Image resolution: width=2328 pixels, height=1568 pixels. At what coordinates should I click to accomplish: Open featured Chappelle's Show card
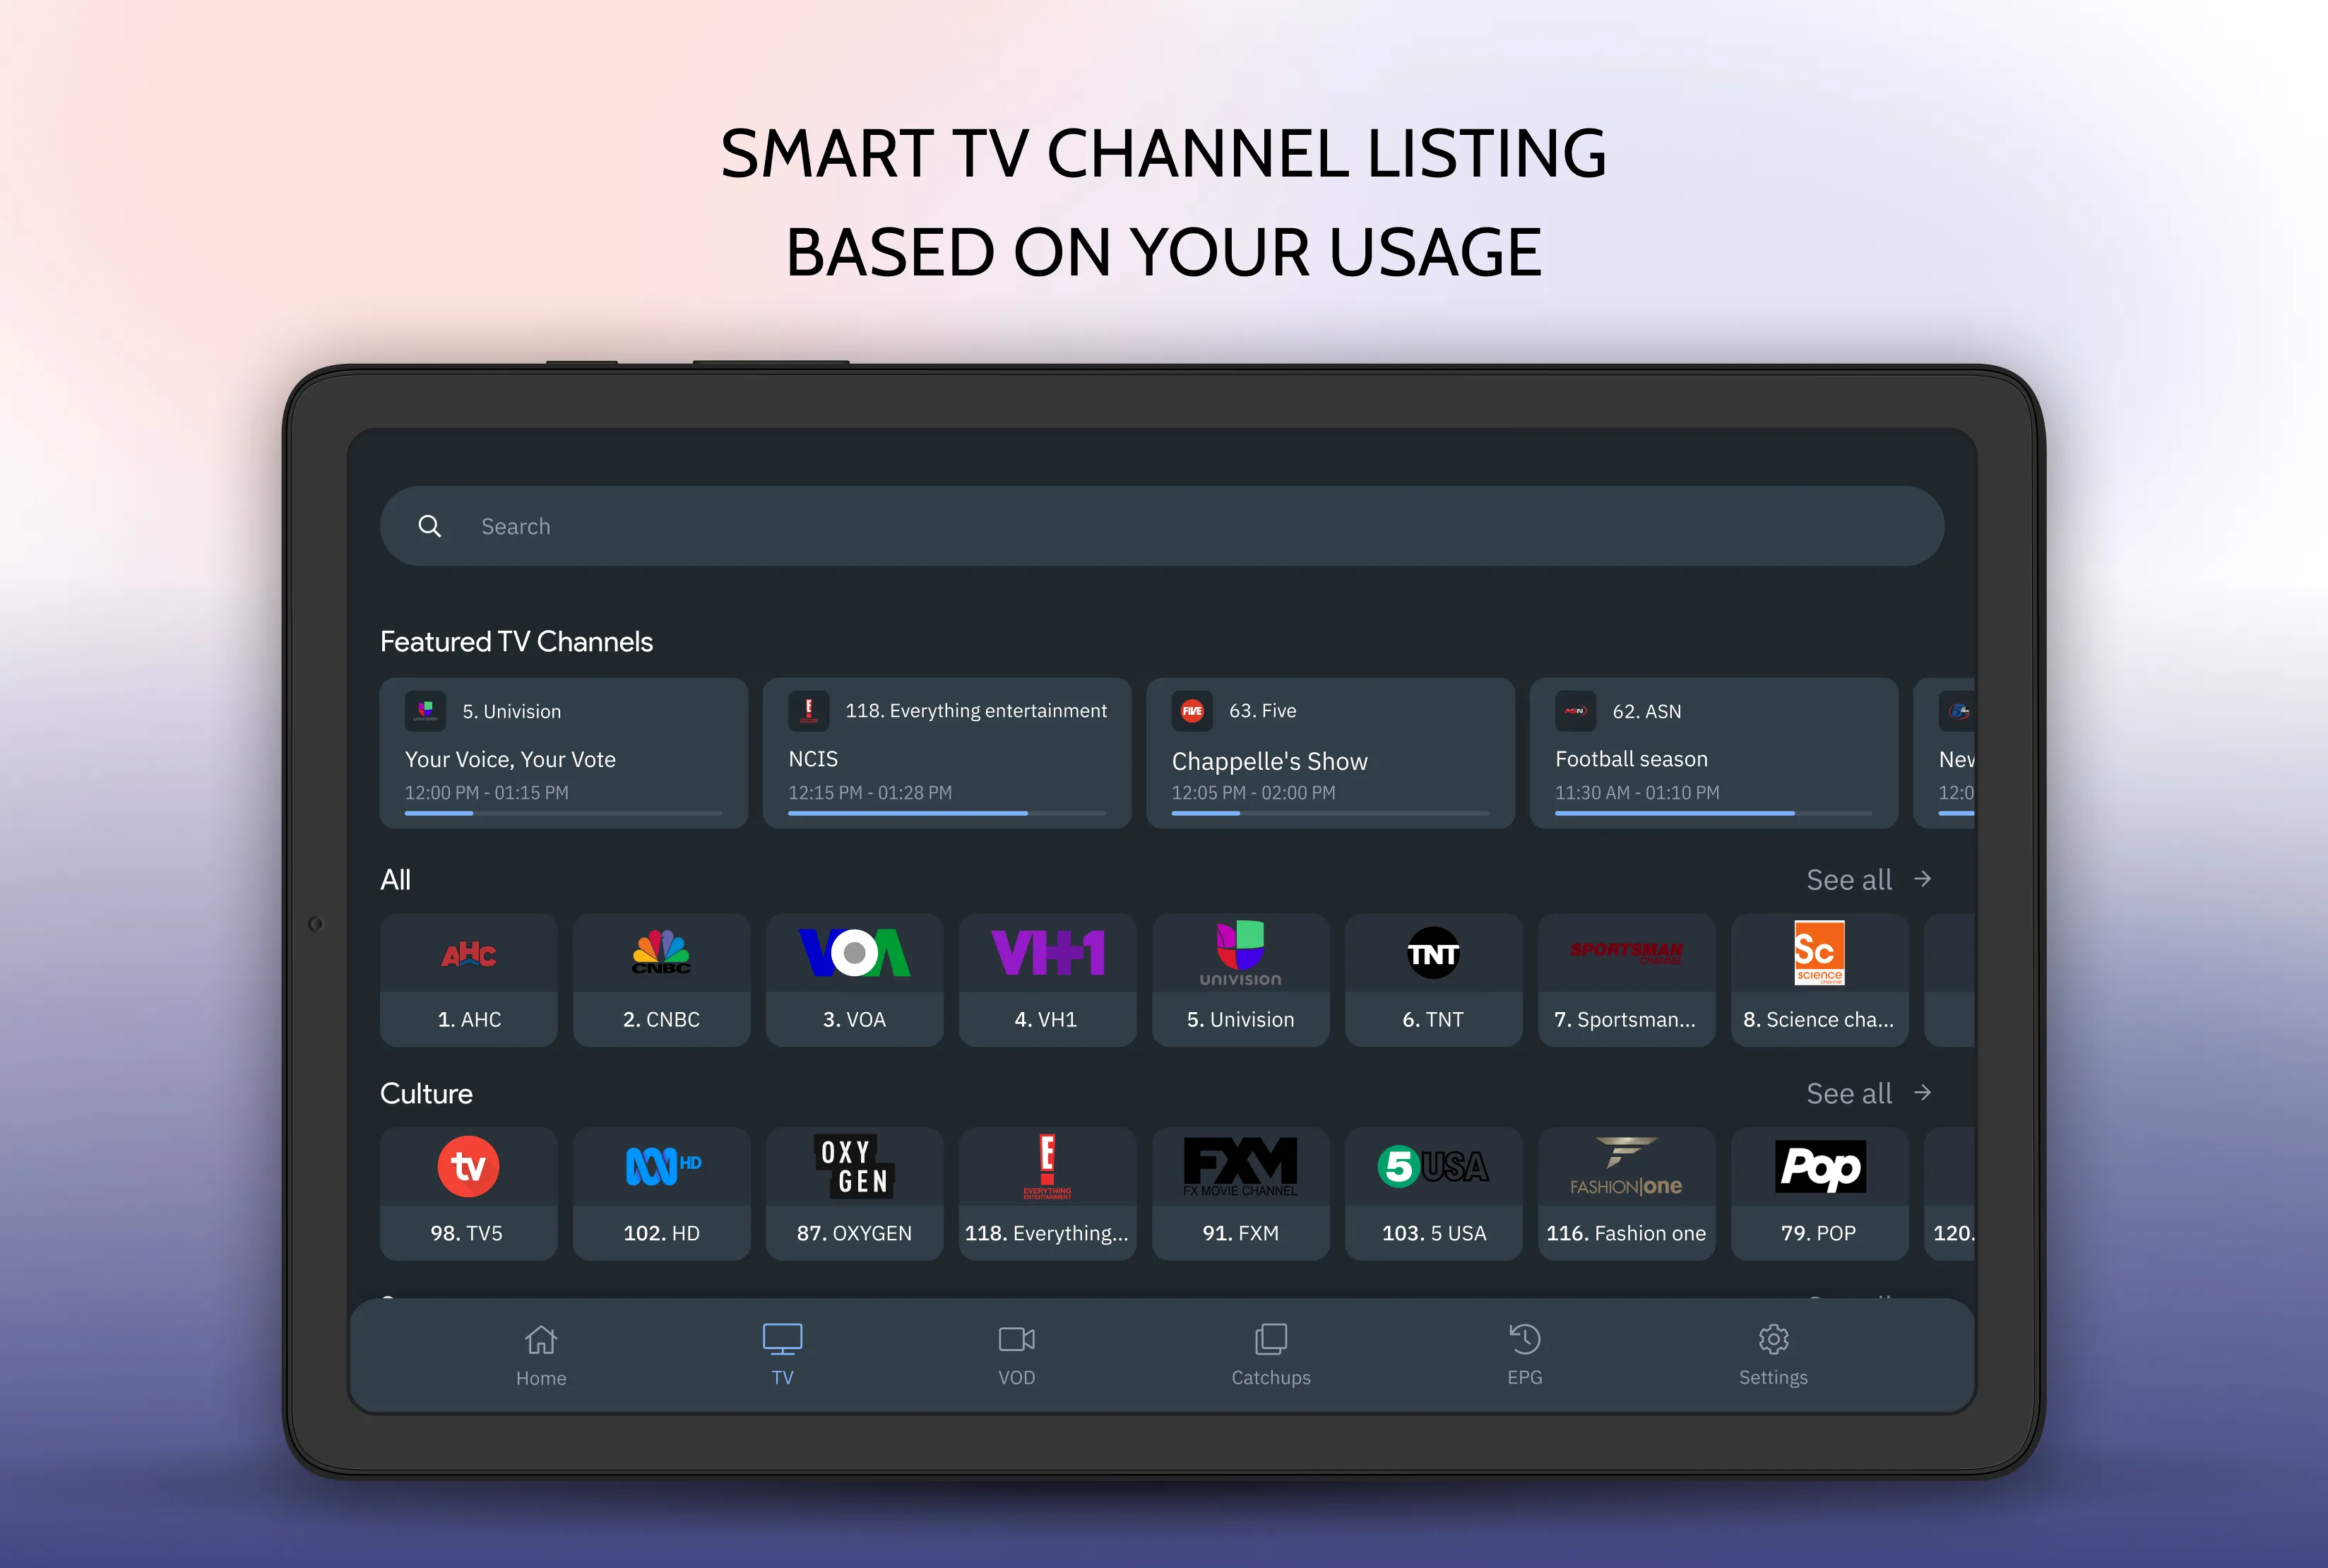(x=1331, y=753)
